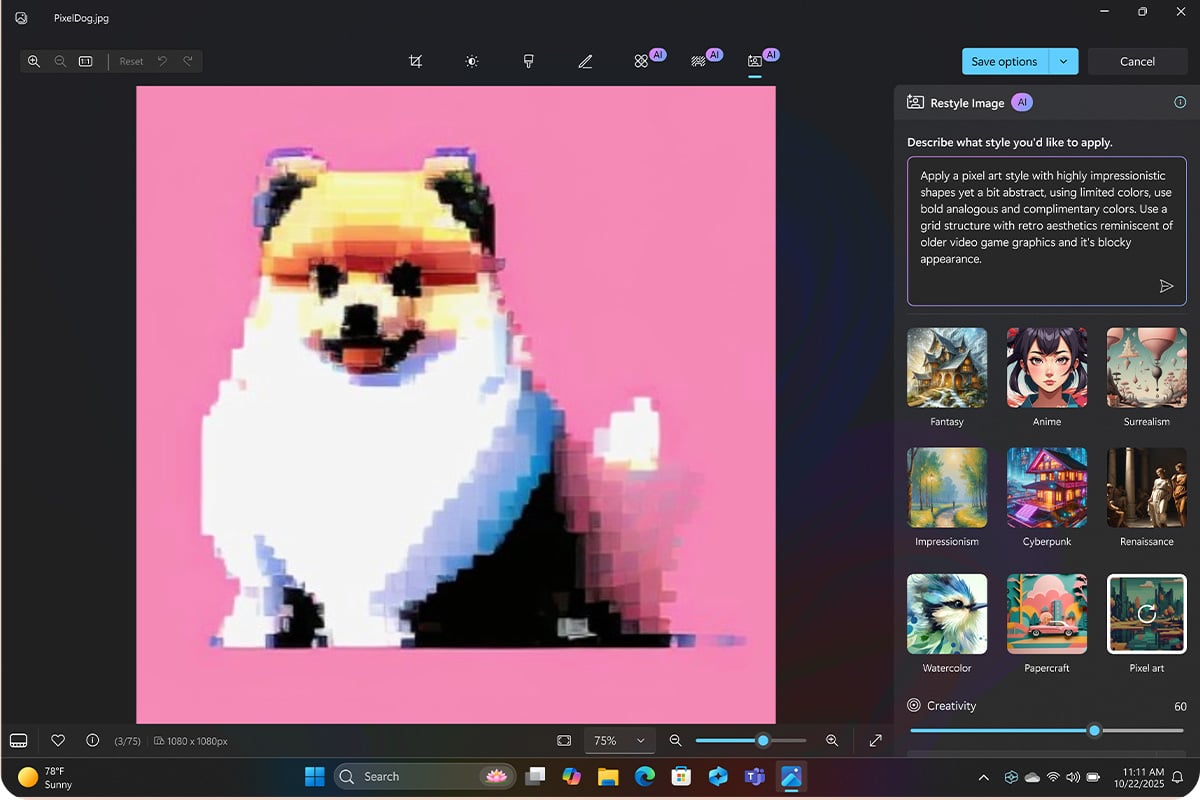Open the brightness Adjustment tool
1200x800 pixels.
pyautogui.click(x=472, y=61)
